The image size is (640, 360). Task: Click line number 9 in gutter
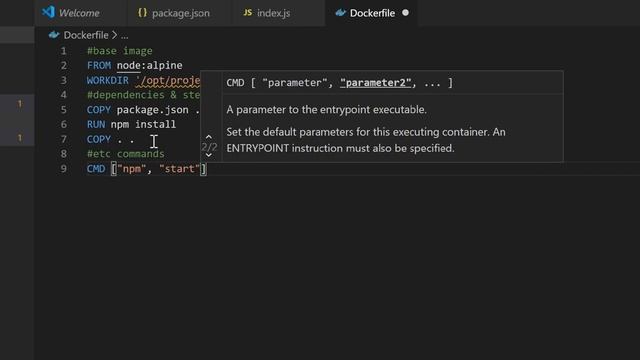coord(63,169)
